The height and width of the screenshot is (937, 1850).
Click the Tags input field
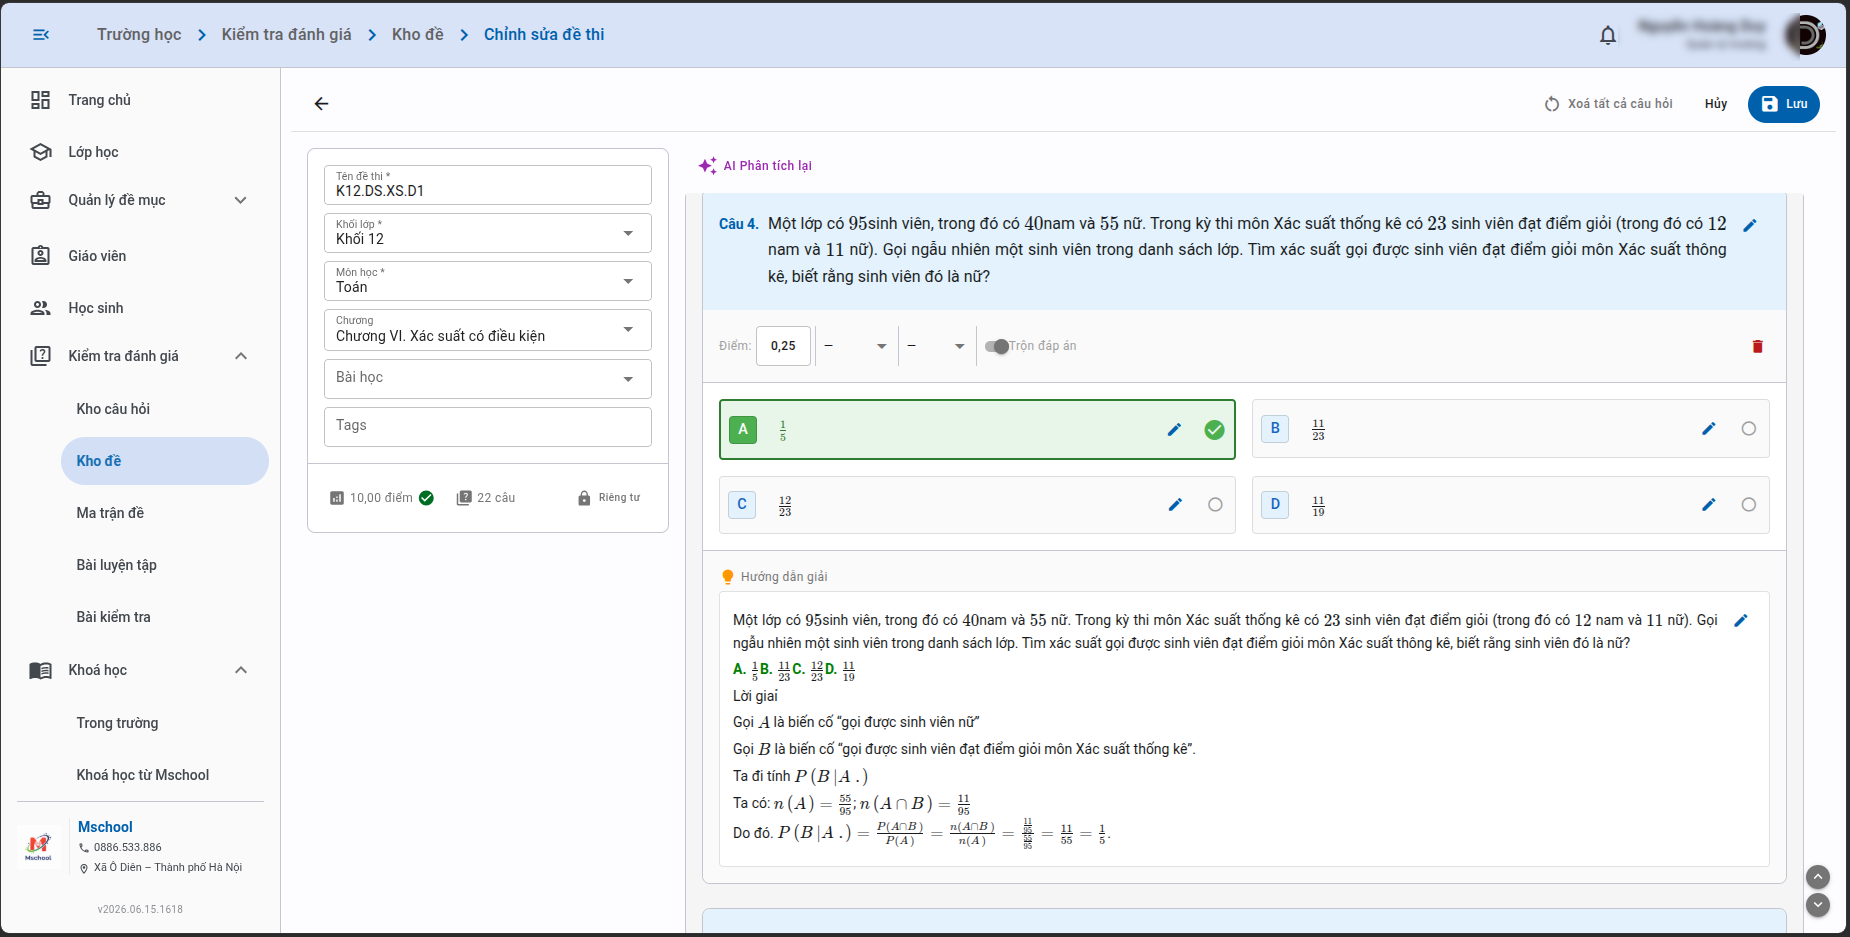tap(488, 427)
